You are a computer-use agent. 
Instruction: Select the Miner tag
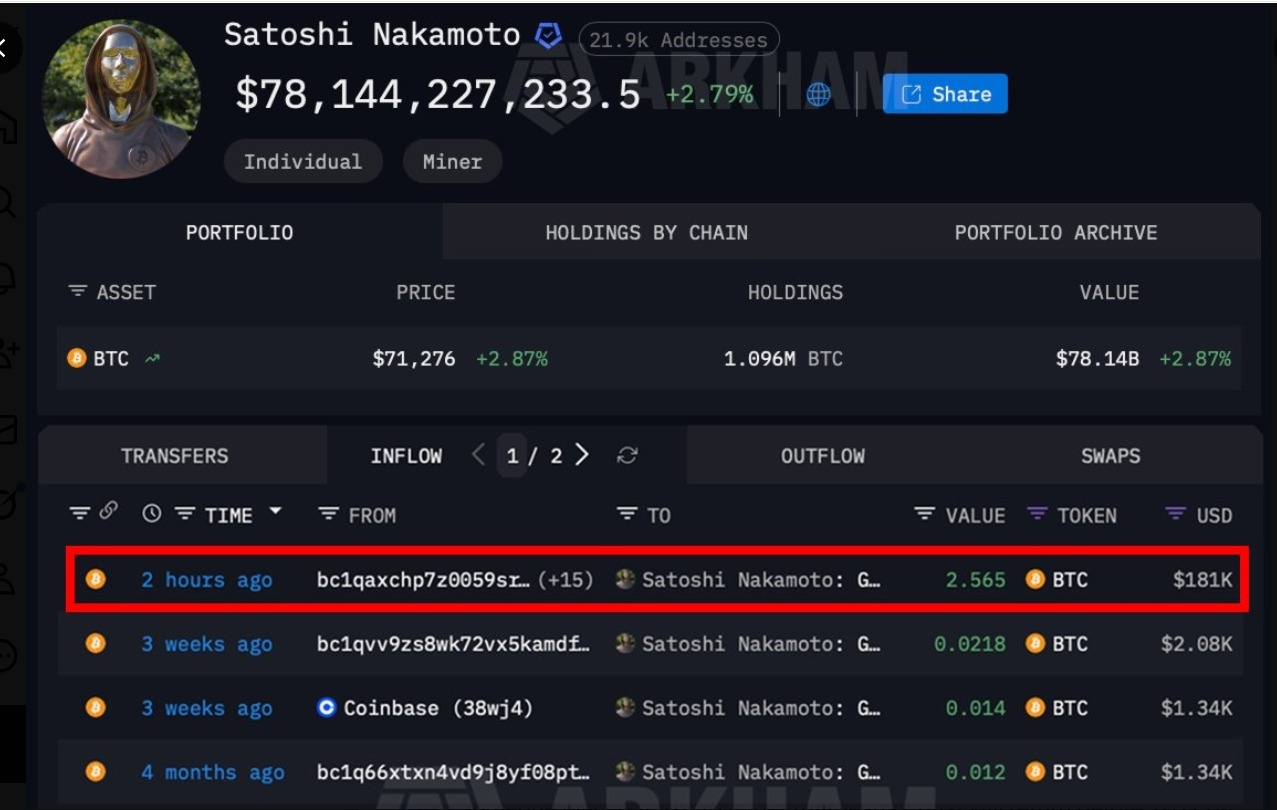[452, 161]
